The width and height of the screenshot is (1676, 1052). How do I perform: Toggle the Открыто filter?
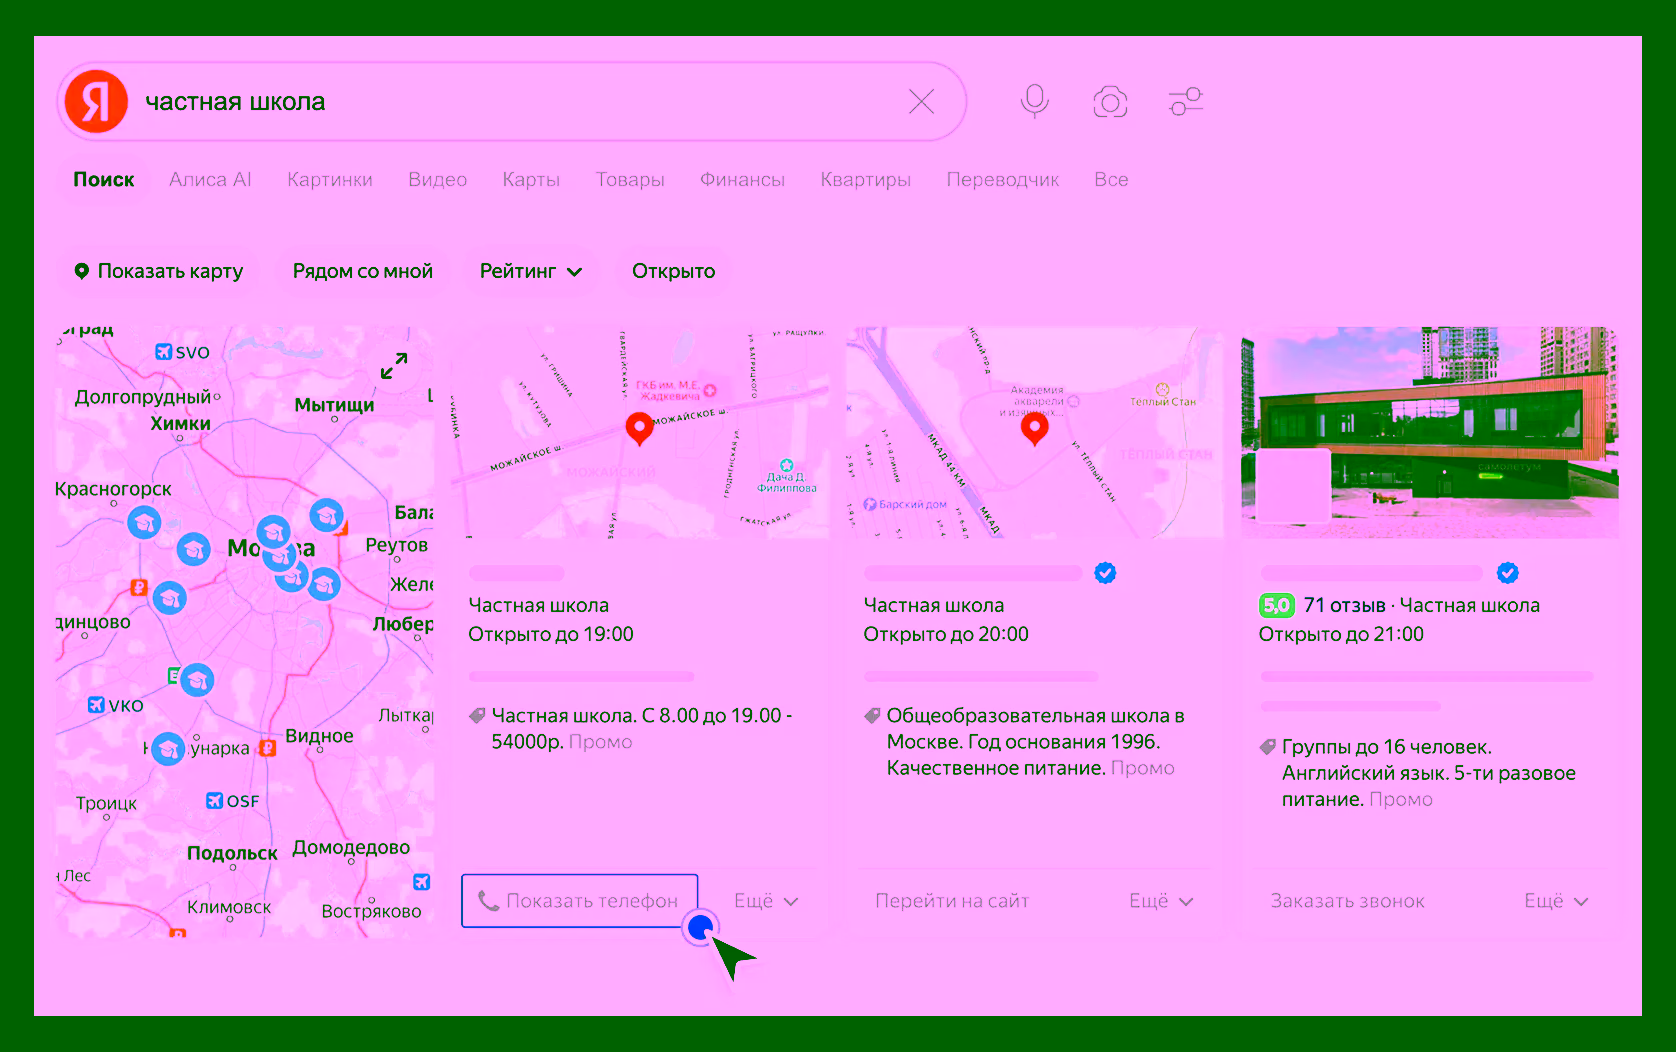tap(673, 271)
